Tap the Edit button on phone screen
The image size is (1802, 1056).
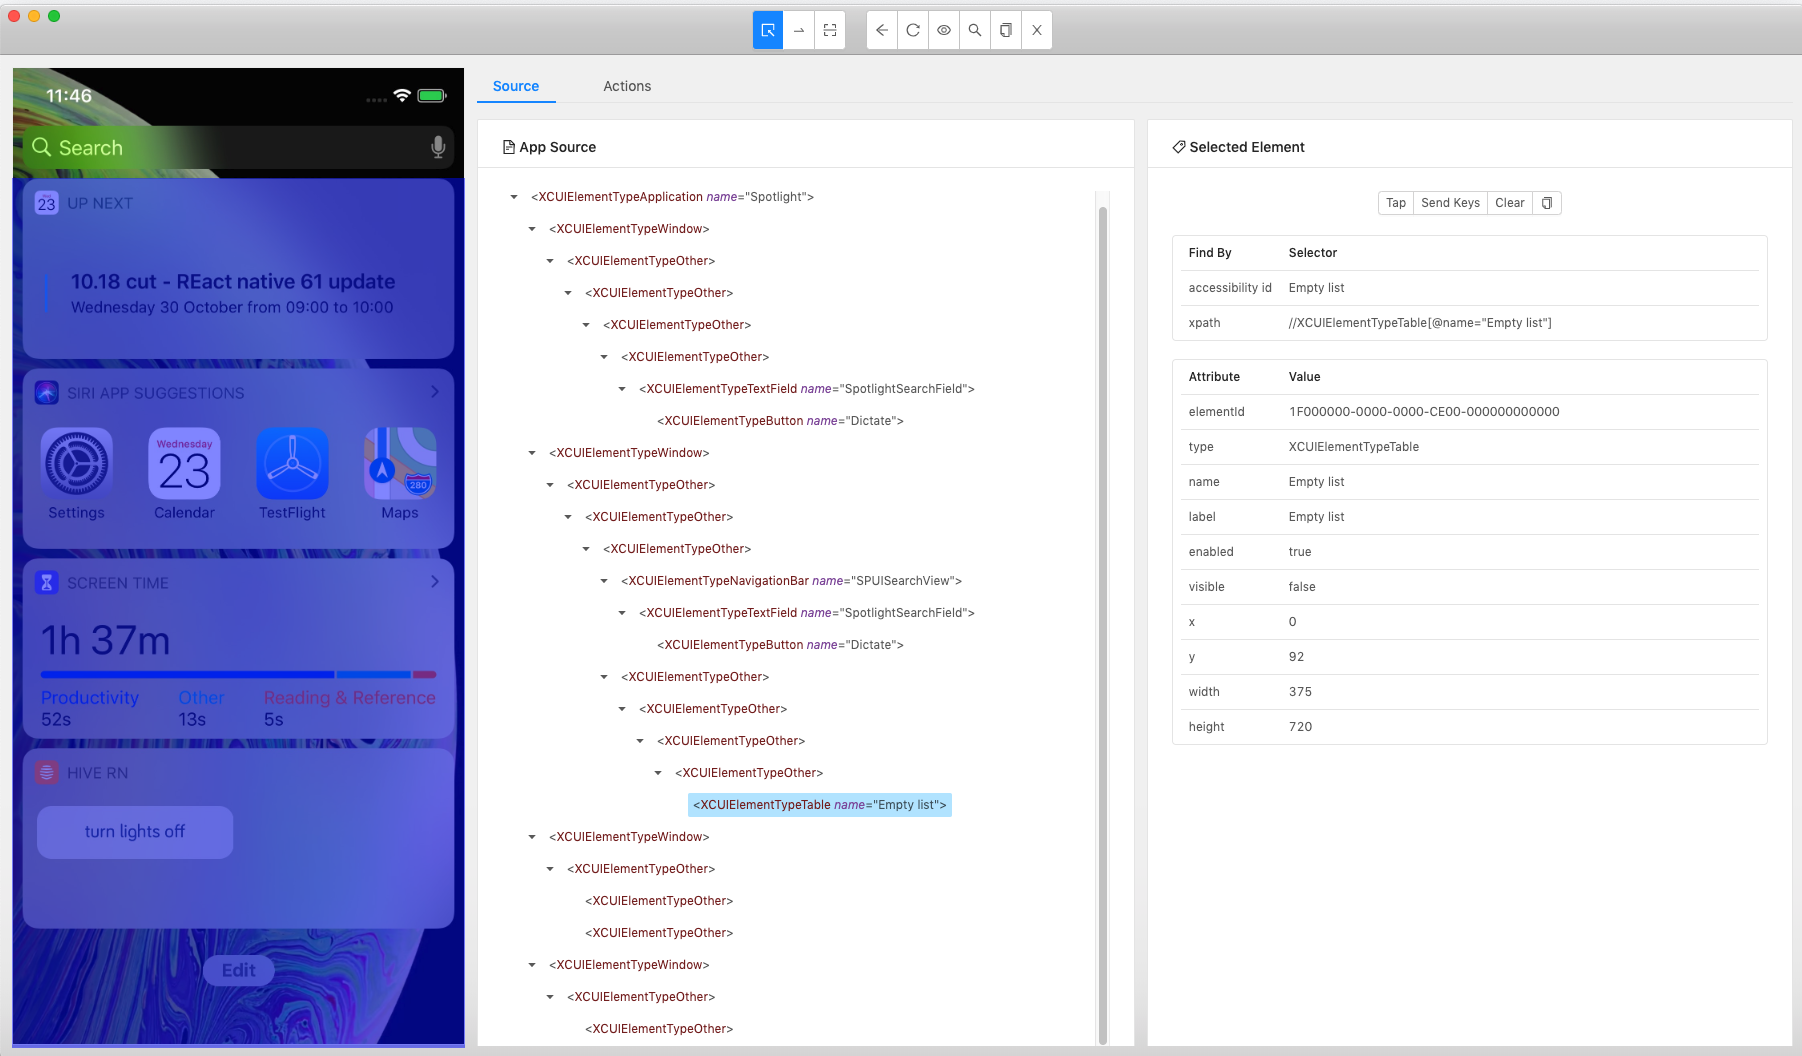tap(239, 970)
